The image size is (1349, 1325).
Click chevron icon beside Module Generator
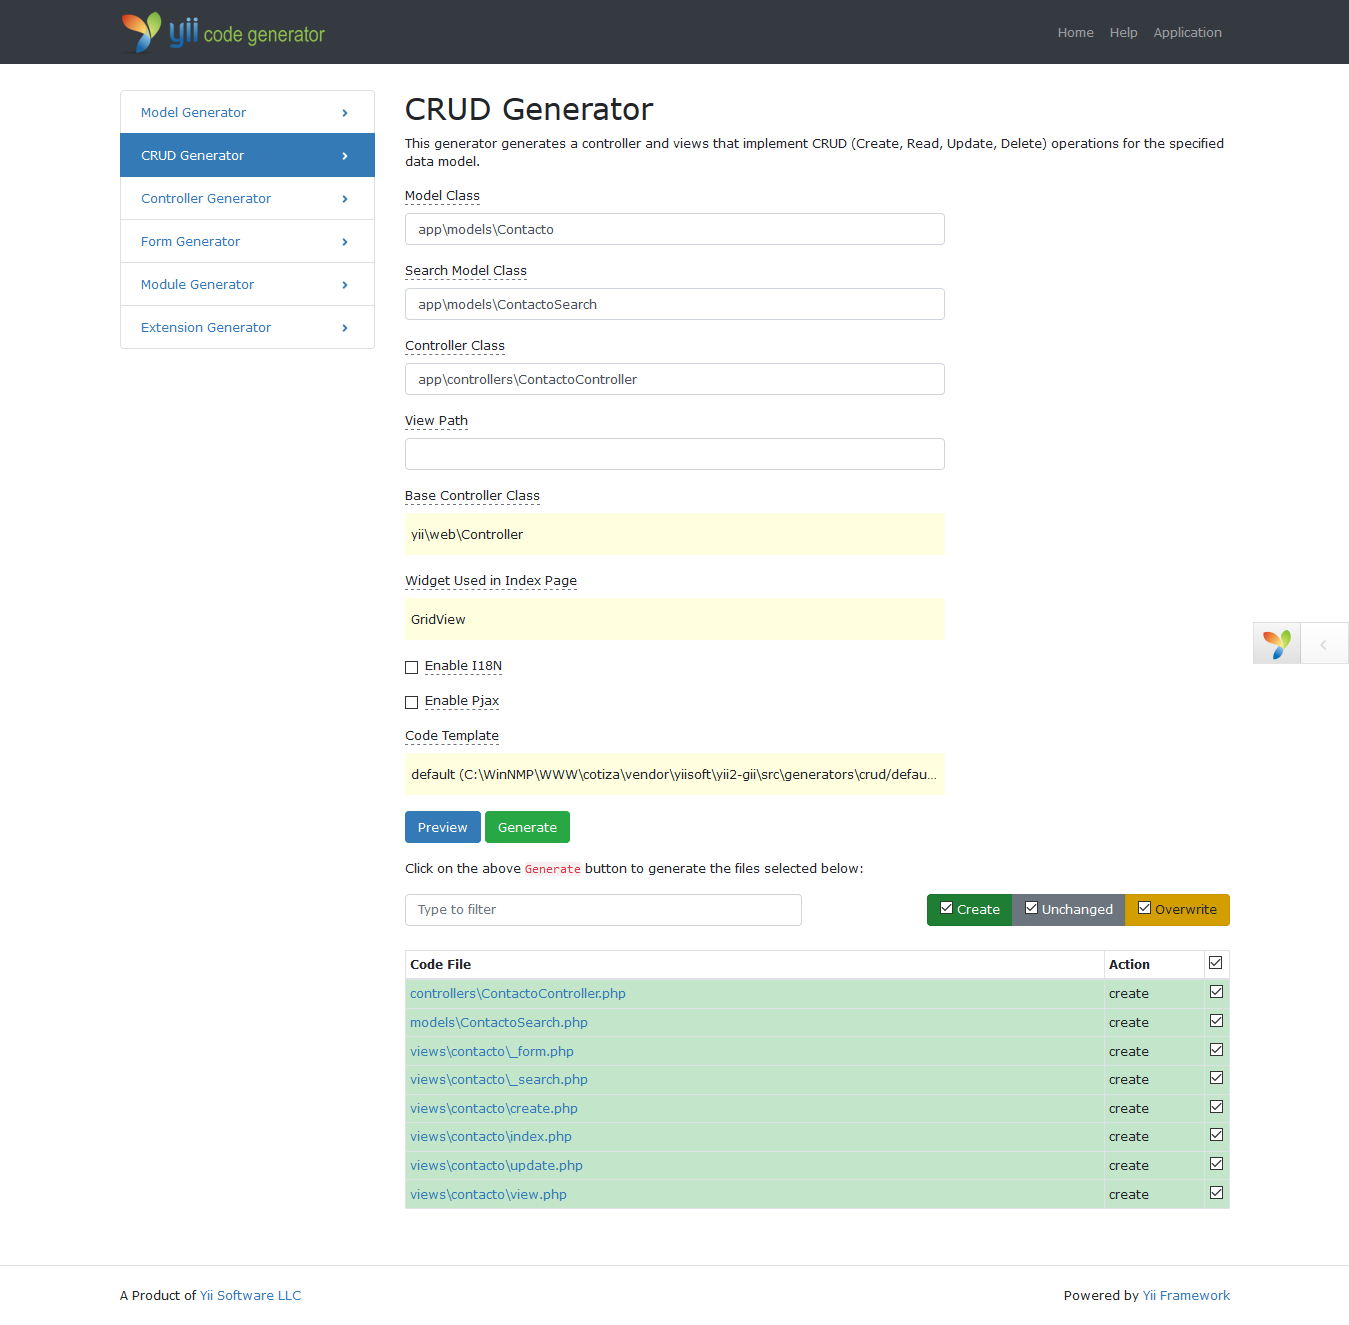click(345, 285)
